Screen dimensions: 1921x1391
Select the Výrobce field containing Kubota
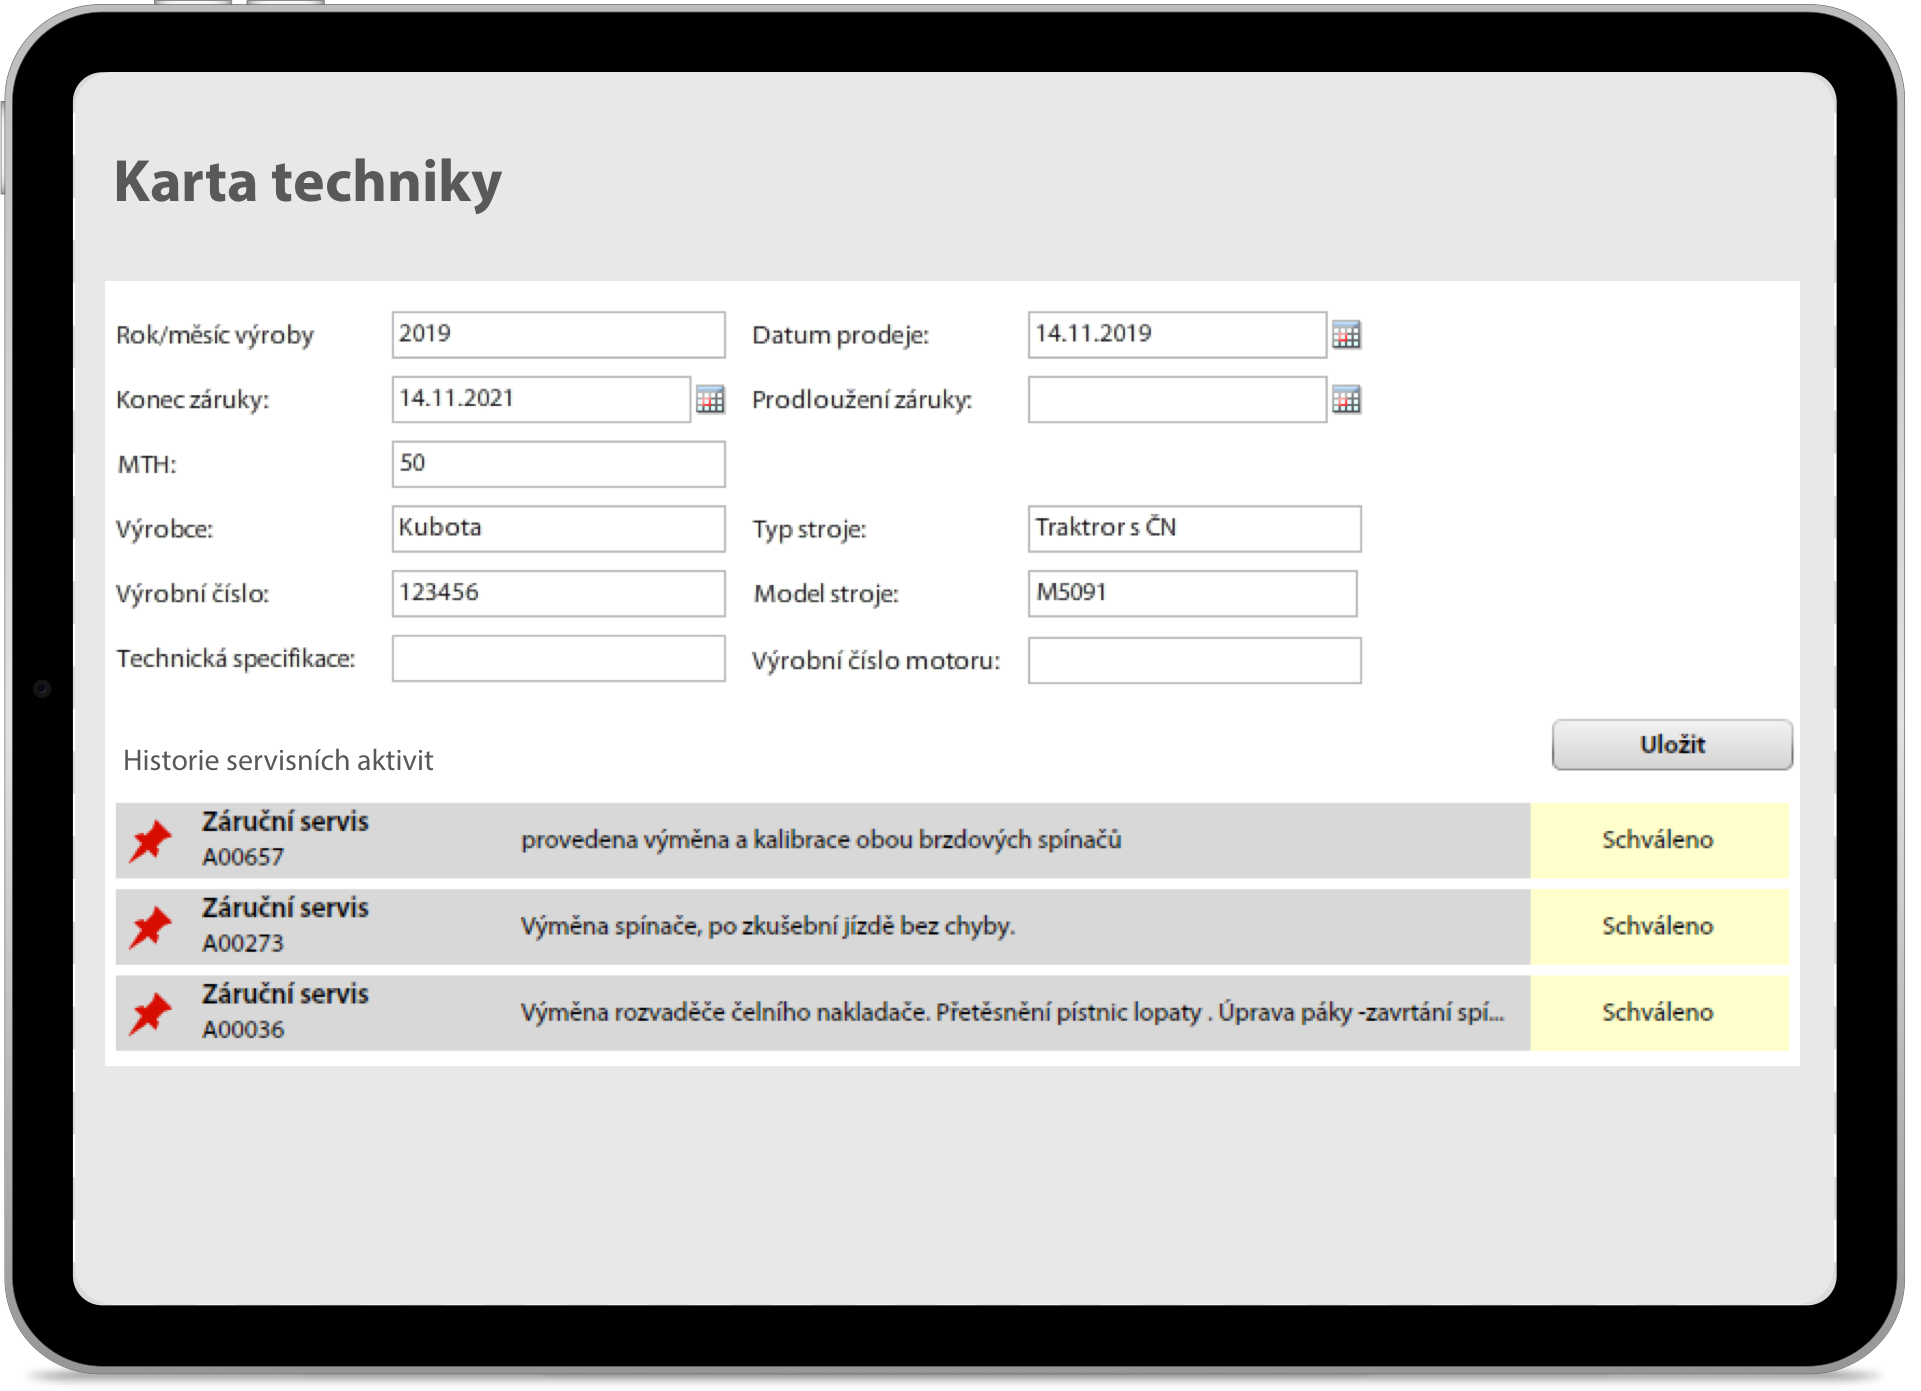(558, 529)
